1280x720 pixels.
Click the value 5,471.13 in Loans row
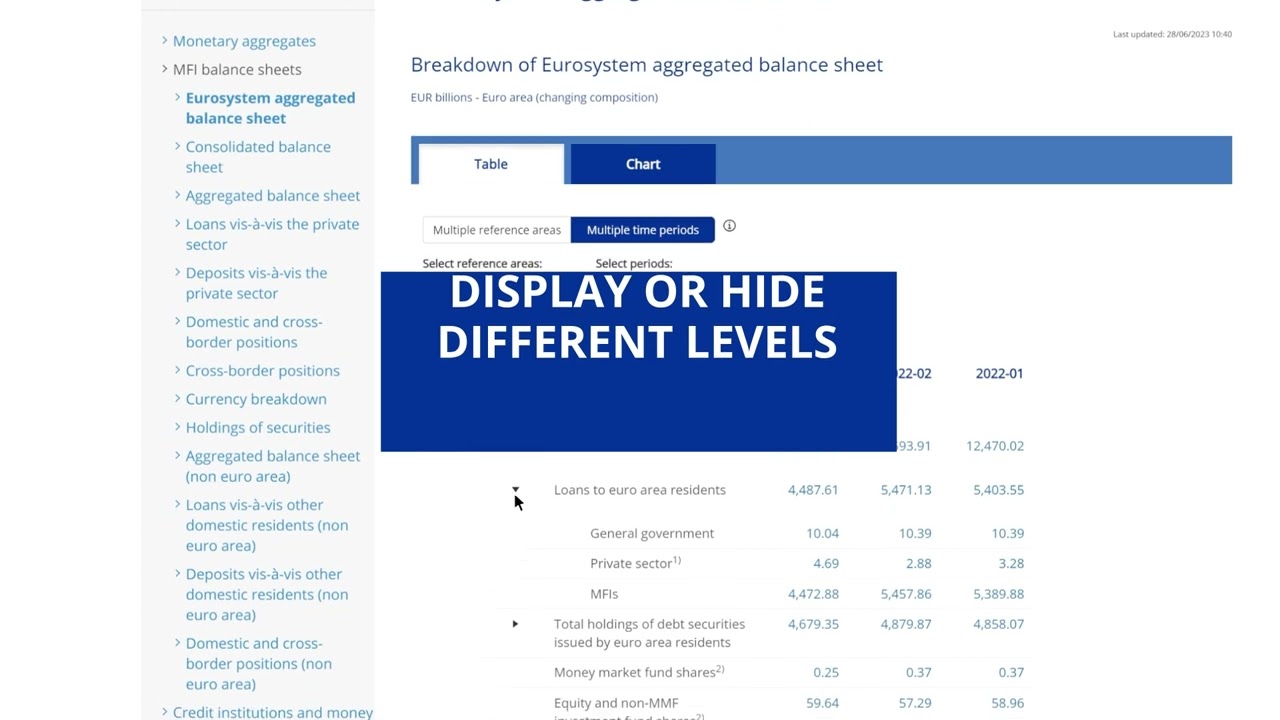pyautogui.click(x=906, y=490)
